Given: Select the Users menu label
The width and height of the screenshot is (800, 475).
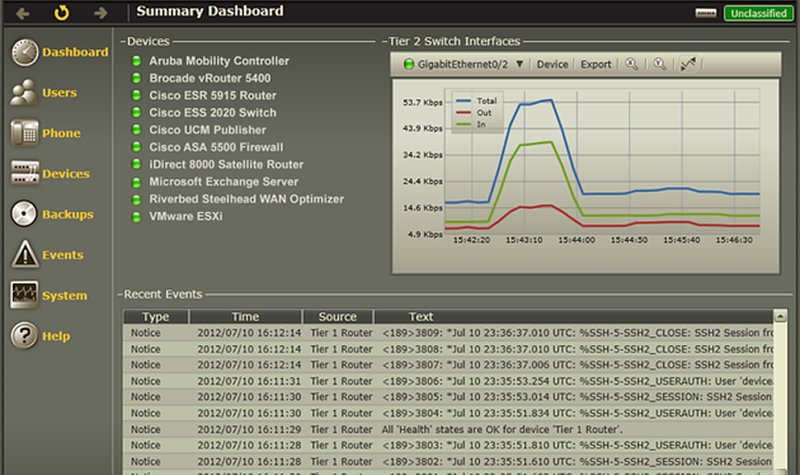Looking at the screenshot, I should click(60, 93).
